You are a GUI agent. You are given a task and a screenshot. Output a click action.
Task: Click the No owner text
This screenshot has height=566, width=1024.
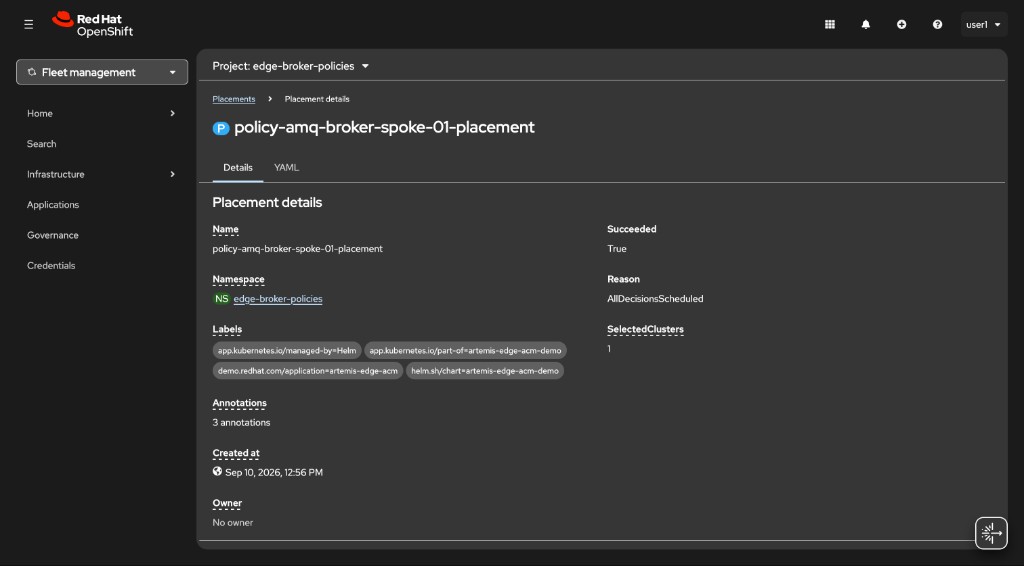coord(232,522)
